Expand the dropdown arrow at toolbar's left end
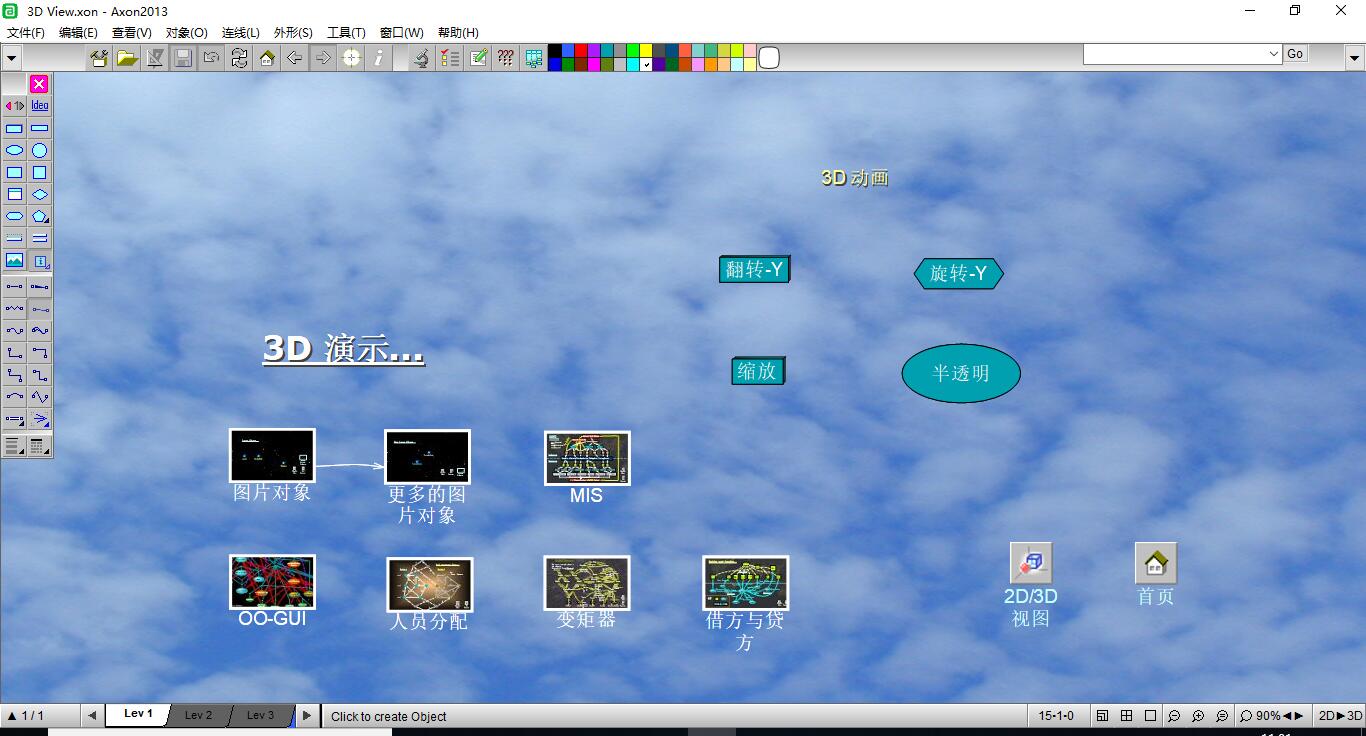The image size is (1366, 736). coord(12,58)
